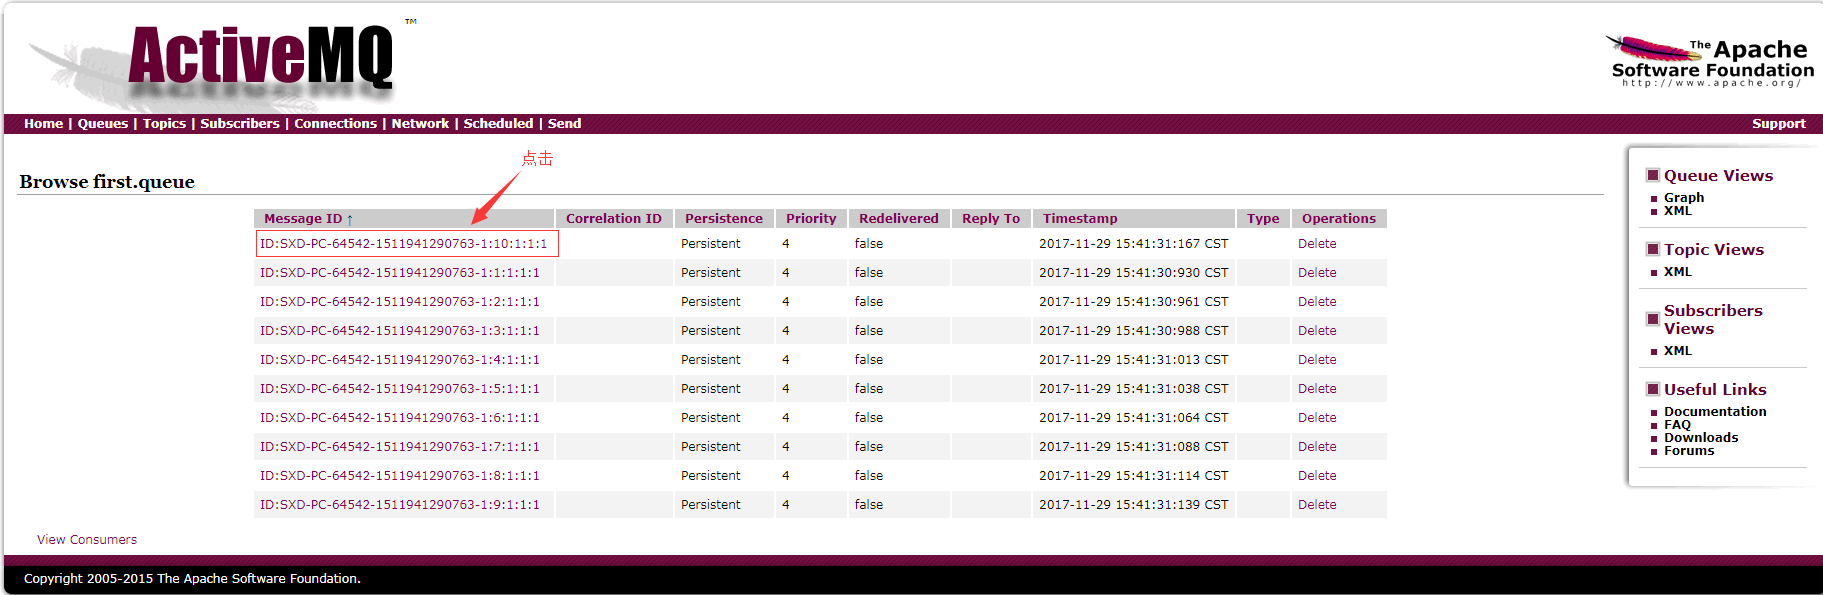Sort by Correlation ID column header
The width and height of the screenshot is (1823, 595).
coord(614,218)
